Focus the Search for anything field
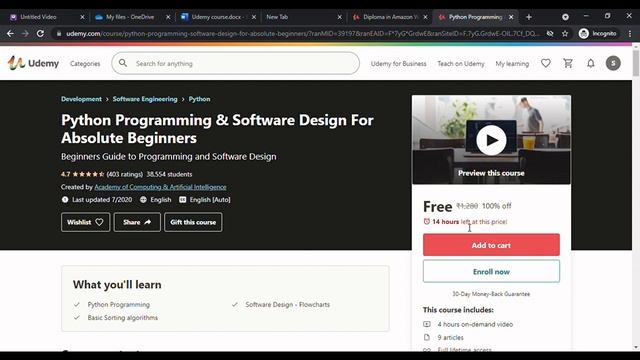 pos(236,63)
